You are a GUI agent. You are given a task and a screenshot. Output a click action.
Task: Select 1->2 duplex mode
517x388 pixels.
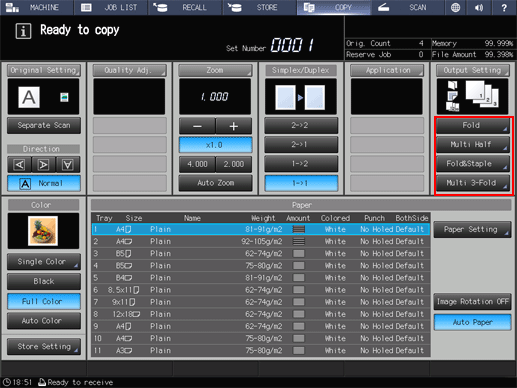(x=301, y=164)
